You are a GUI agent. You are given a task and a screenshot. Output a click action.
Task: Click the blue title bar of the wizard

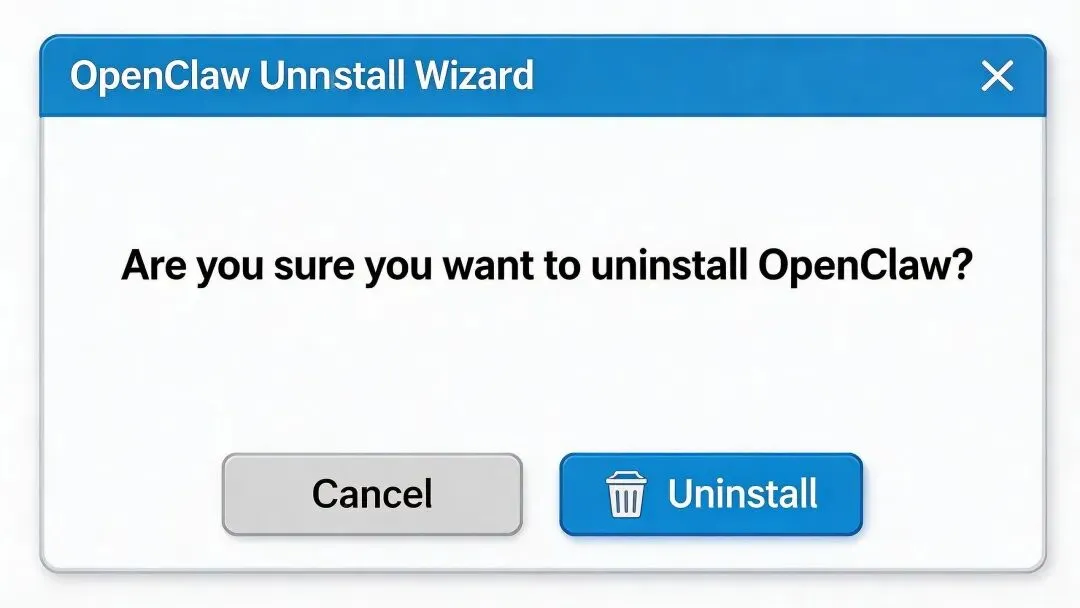click(543, 76)
